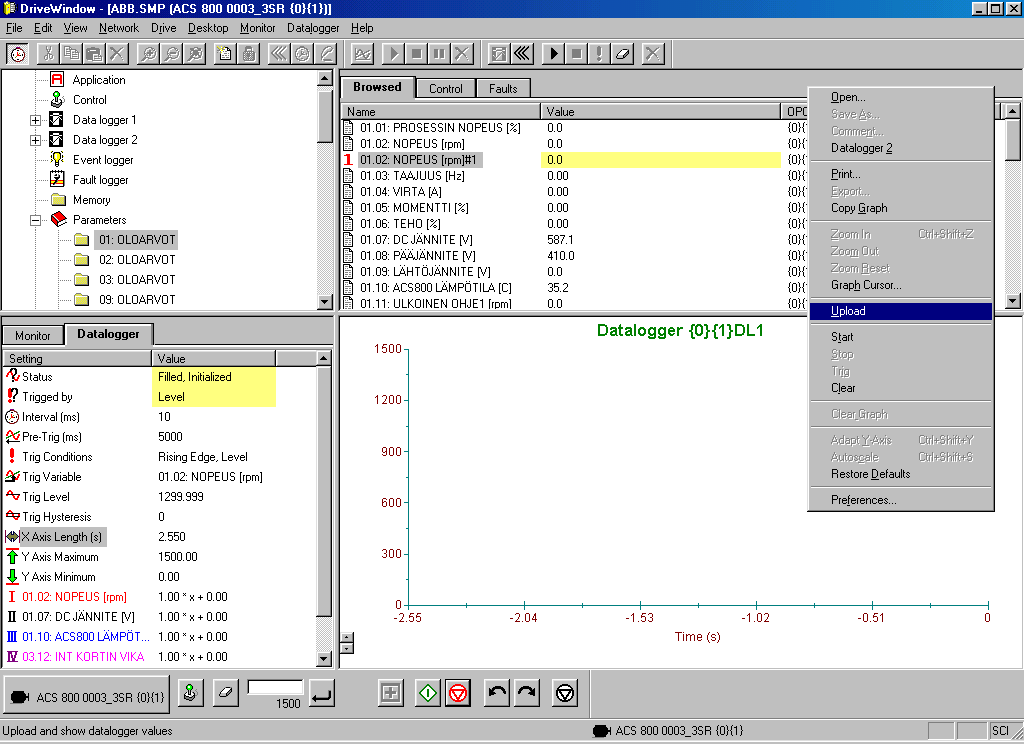Image resolution: width=1024 pixels, height=744 pixels.
Task: Click the reference value input field
Action: pyautogui.click(x=275, y=687)
